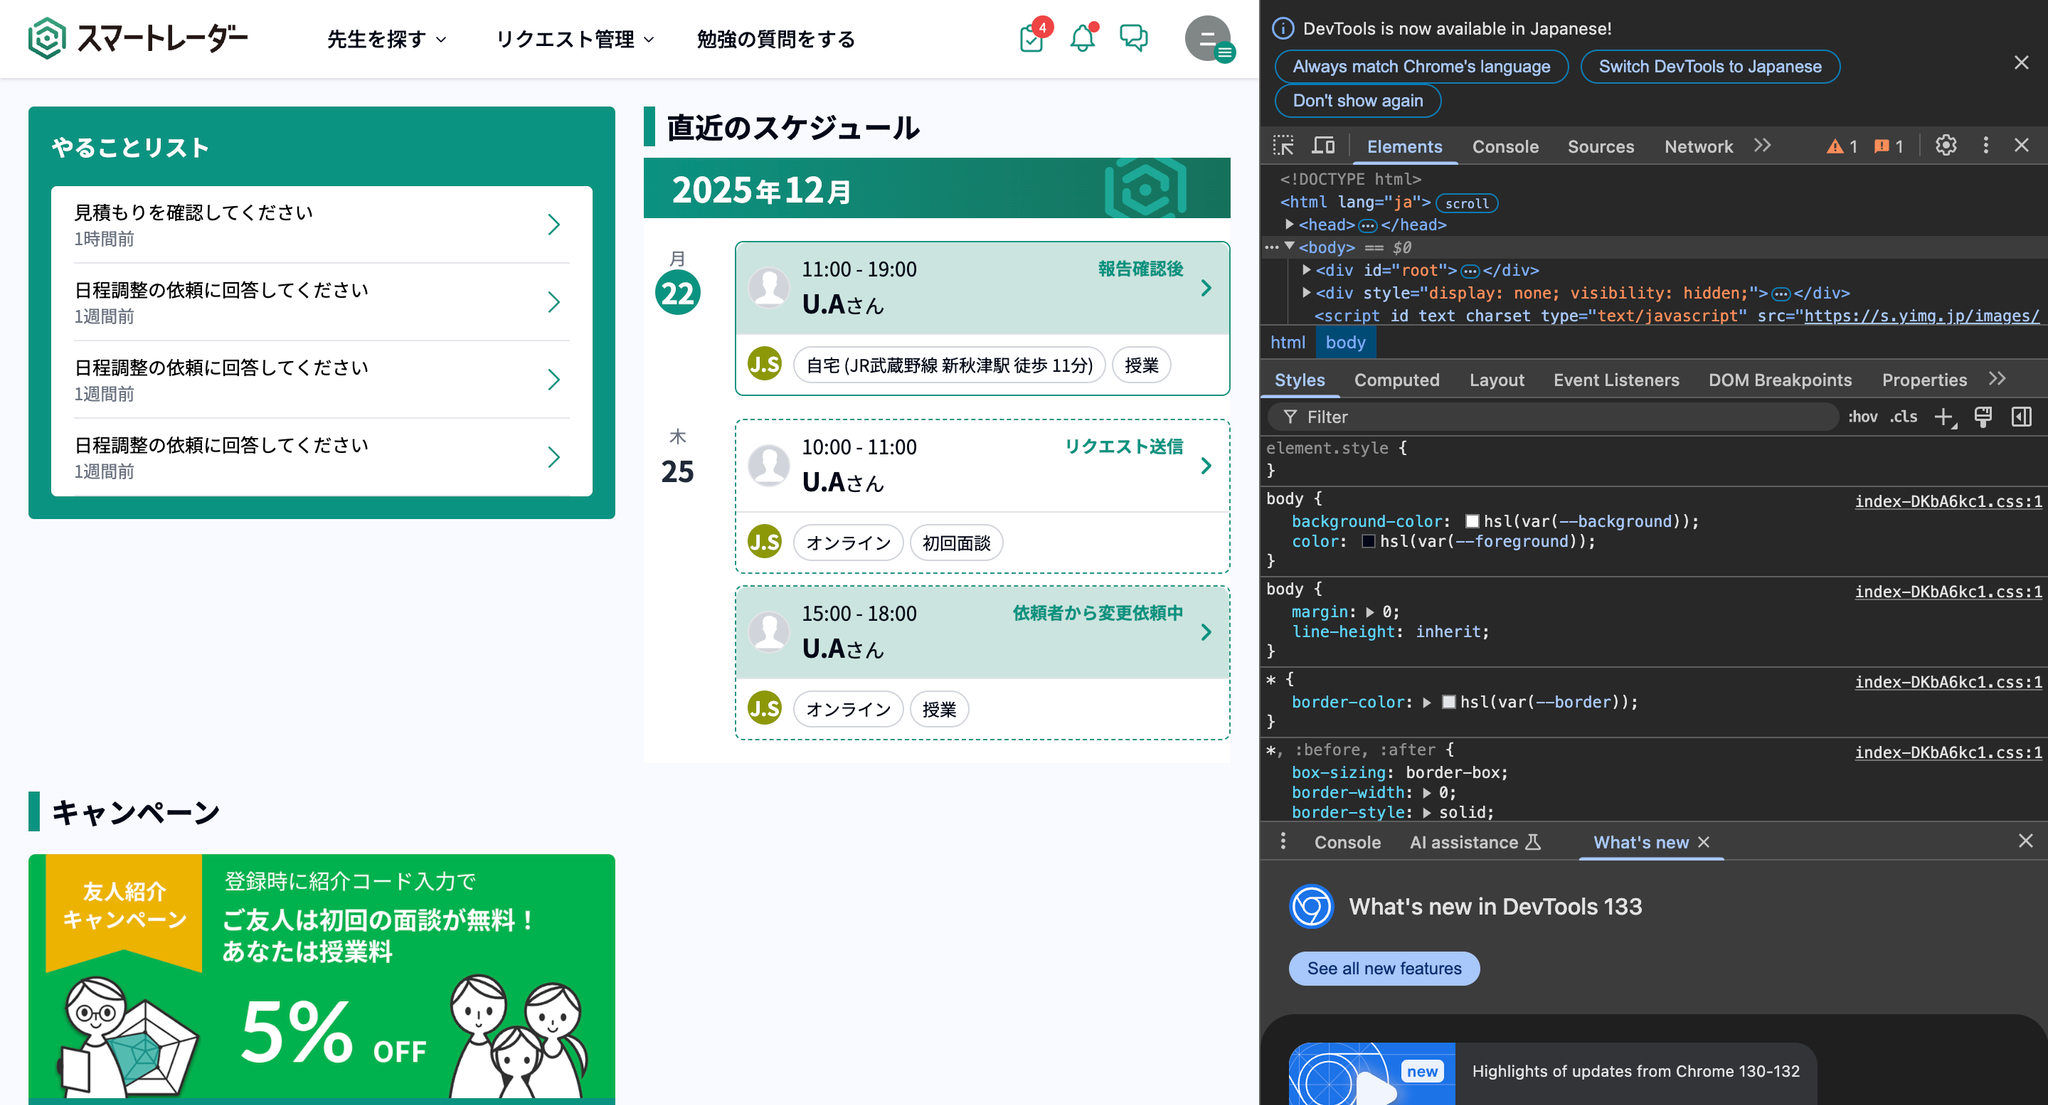This screenshot has width=2048, height=1105.
Task: Click the user avatar menu icon
Action: pos(1208,39)
